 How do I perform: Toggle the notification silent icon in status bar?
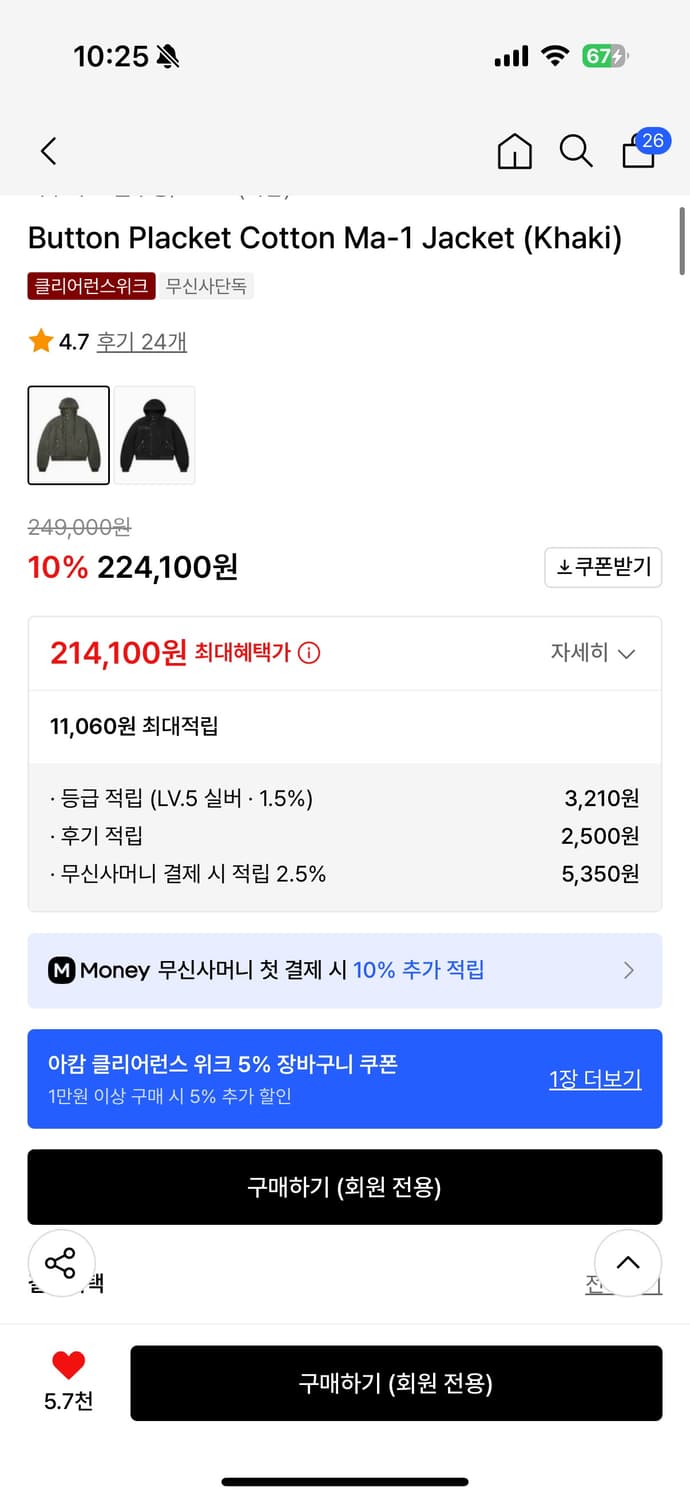[x=168, y=55]
